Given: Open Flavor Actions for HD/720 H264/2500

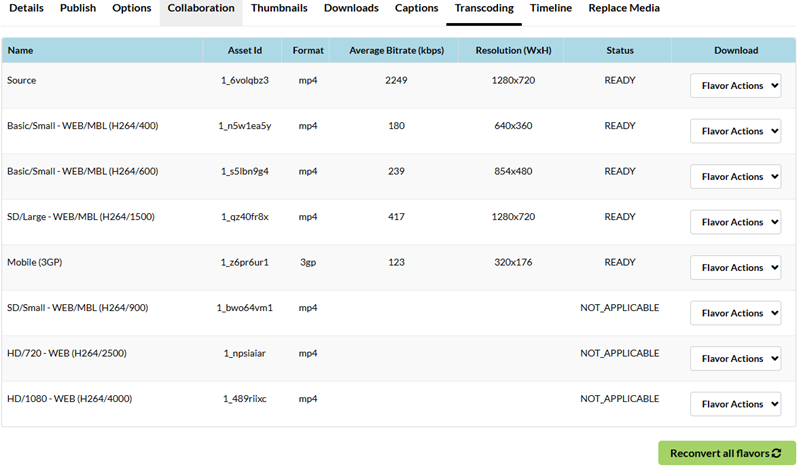Looking at the screenshot, I should [x=735, y=358].
